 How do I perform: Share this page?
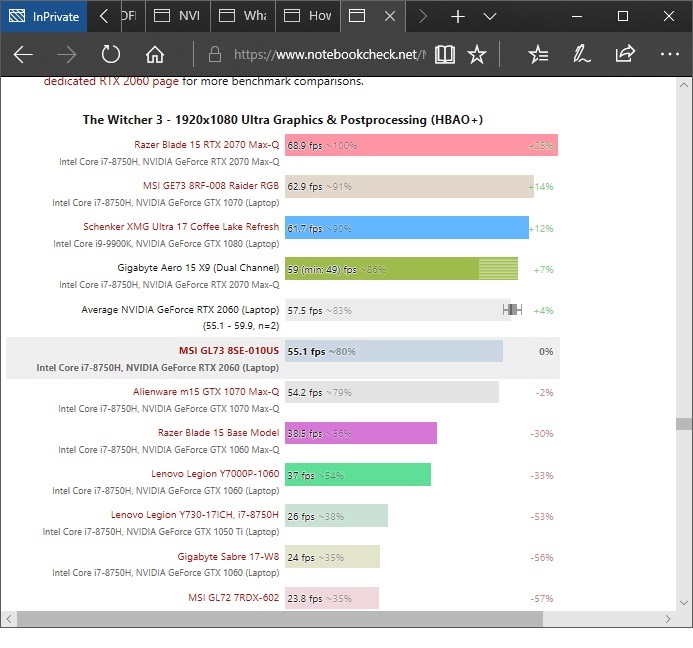coord(625,54)
